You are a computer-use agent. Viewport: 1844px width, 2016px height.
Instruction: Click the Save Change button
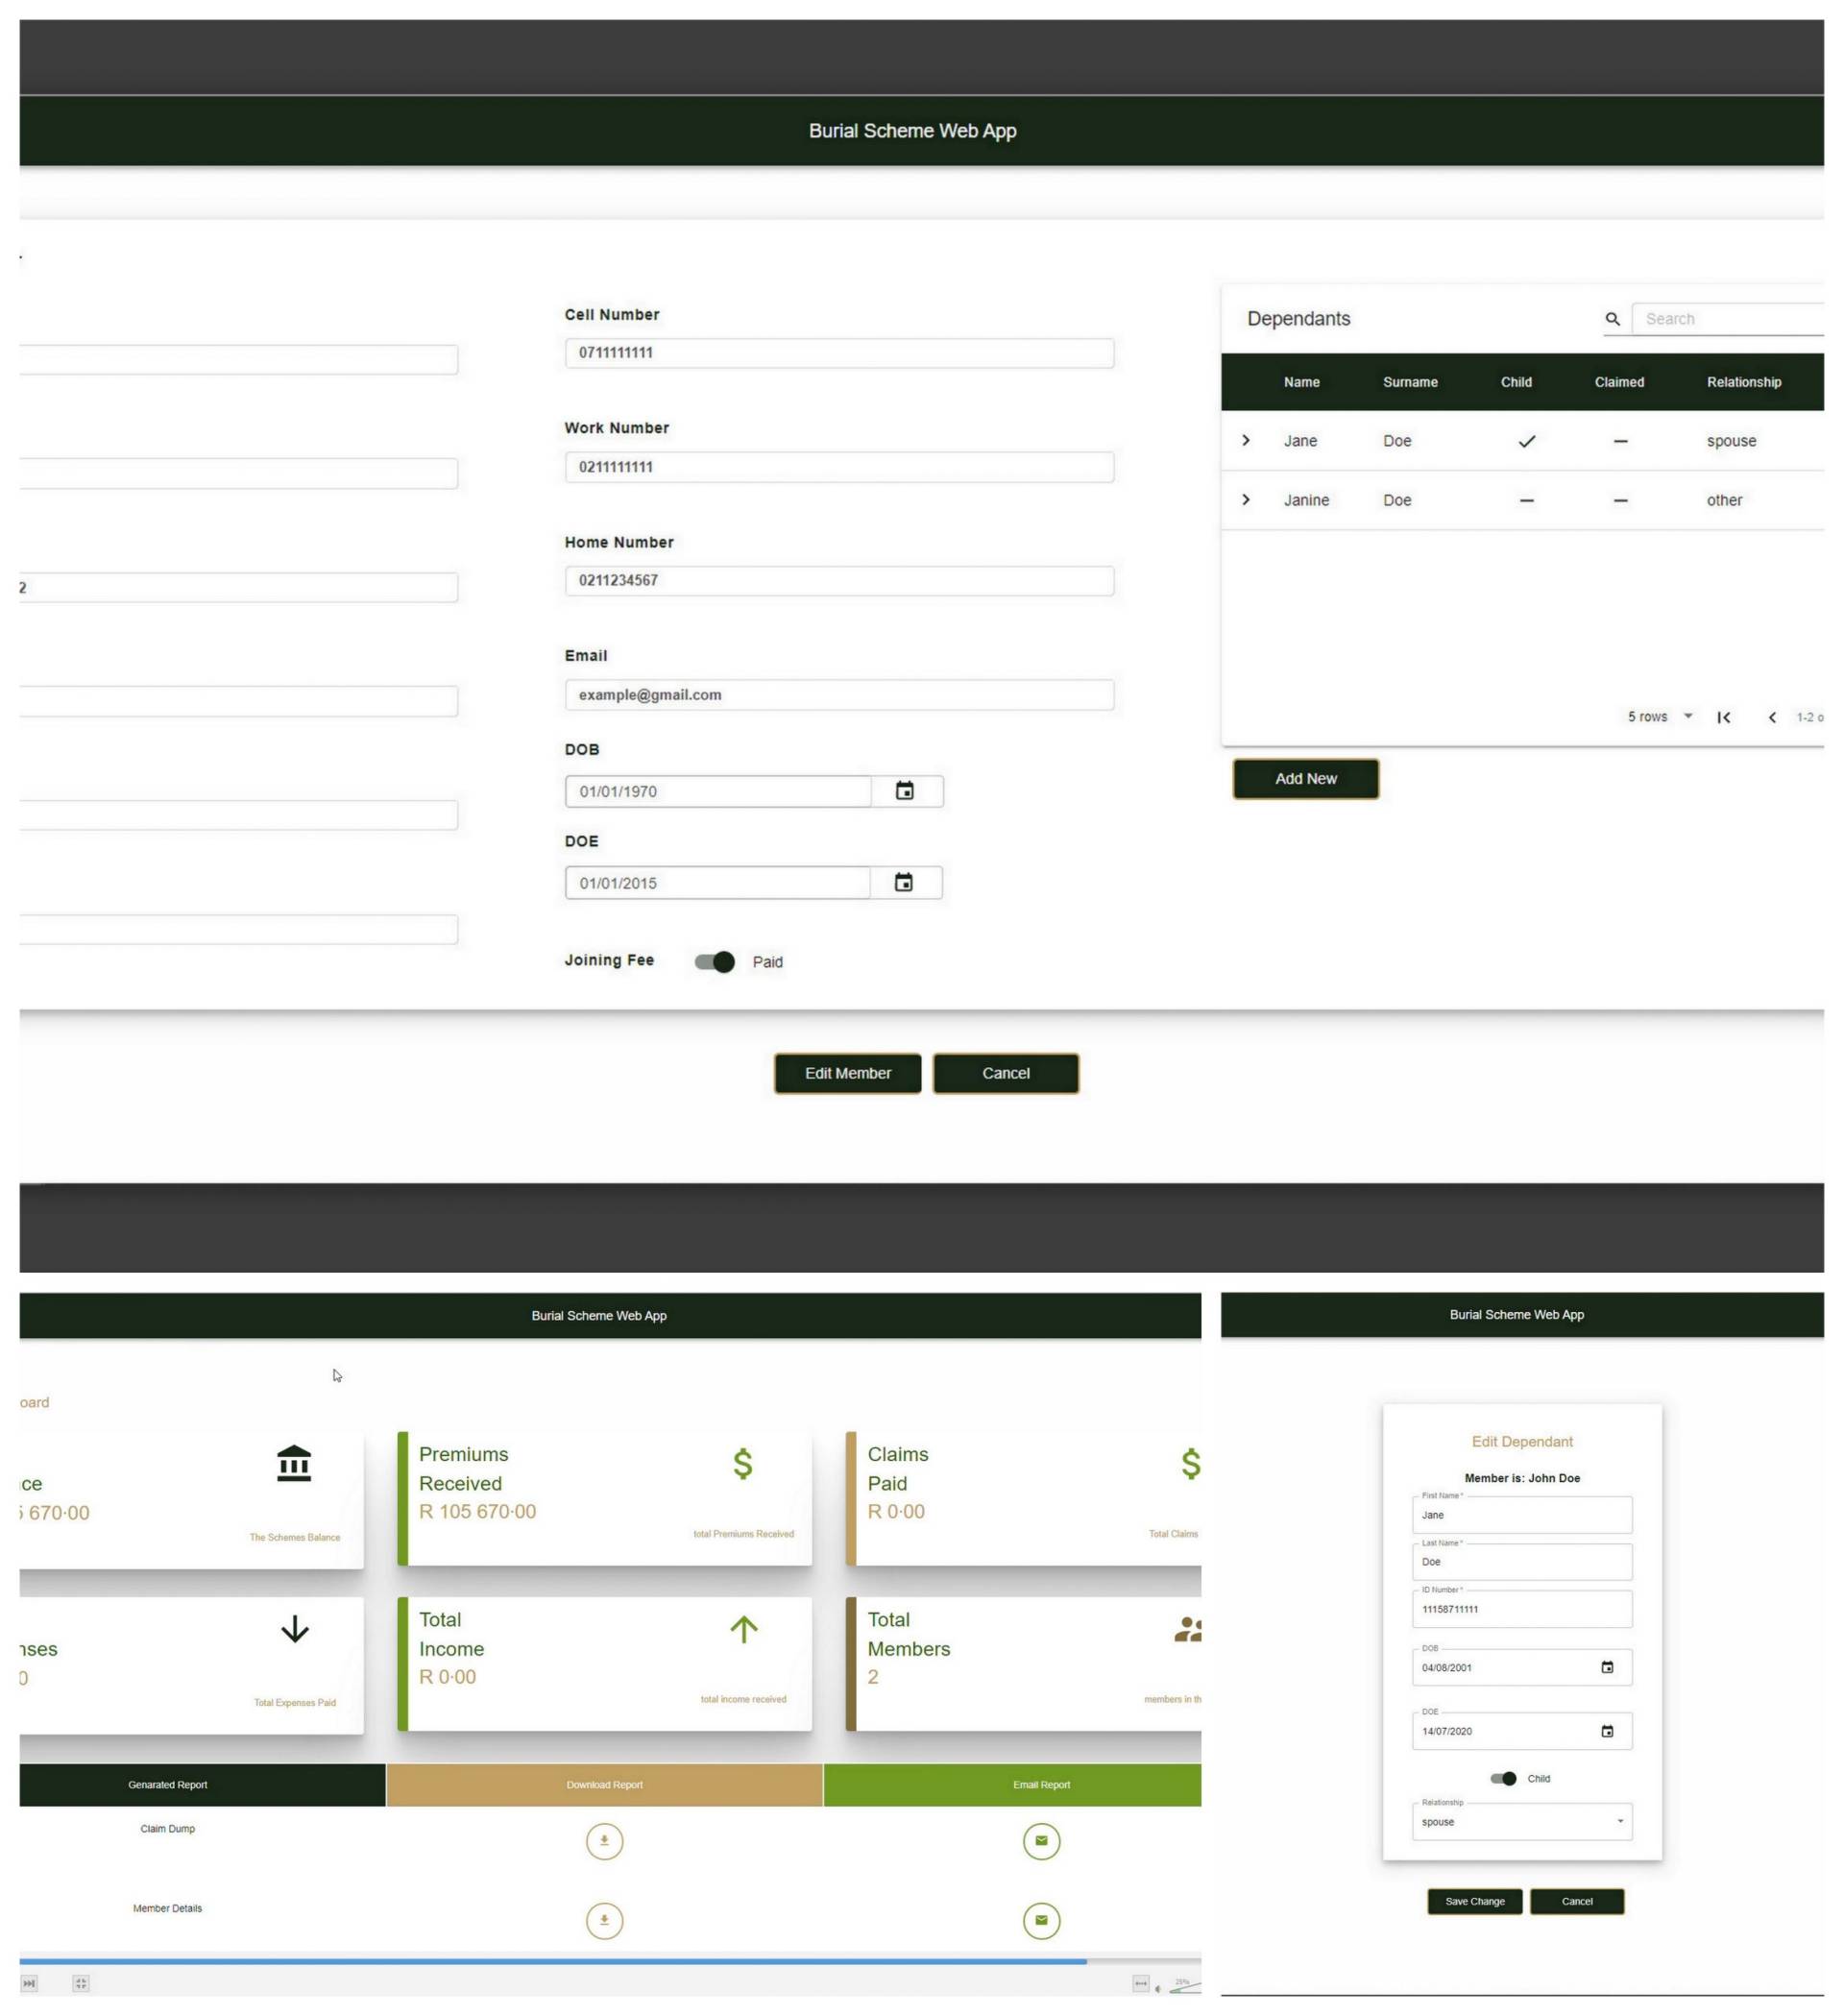click(1474, 1901)
